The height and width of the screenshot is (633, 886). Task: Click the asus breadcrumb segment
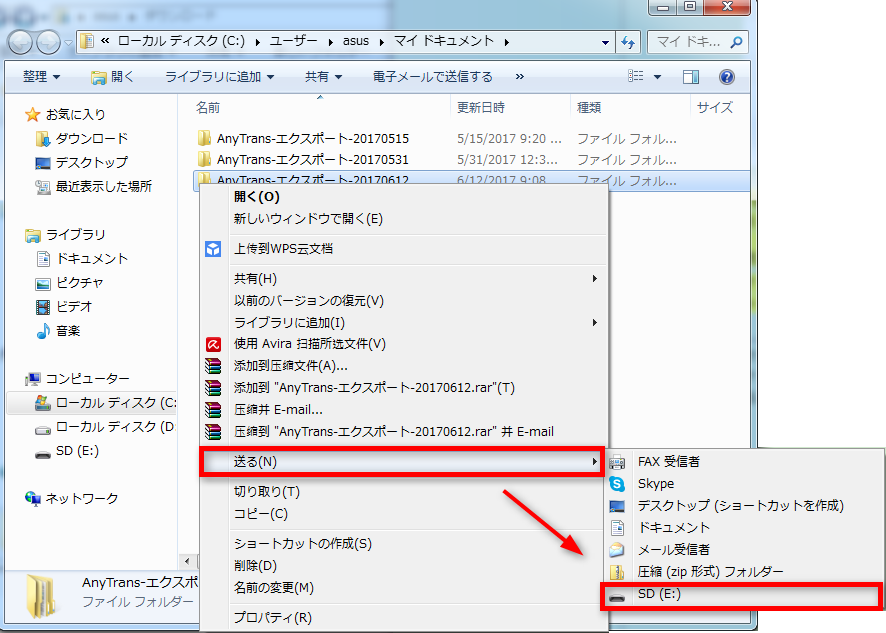356,41
